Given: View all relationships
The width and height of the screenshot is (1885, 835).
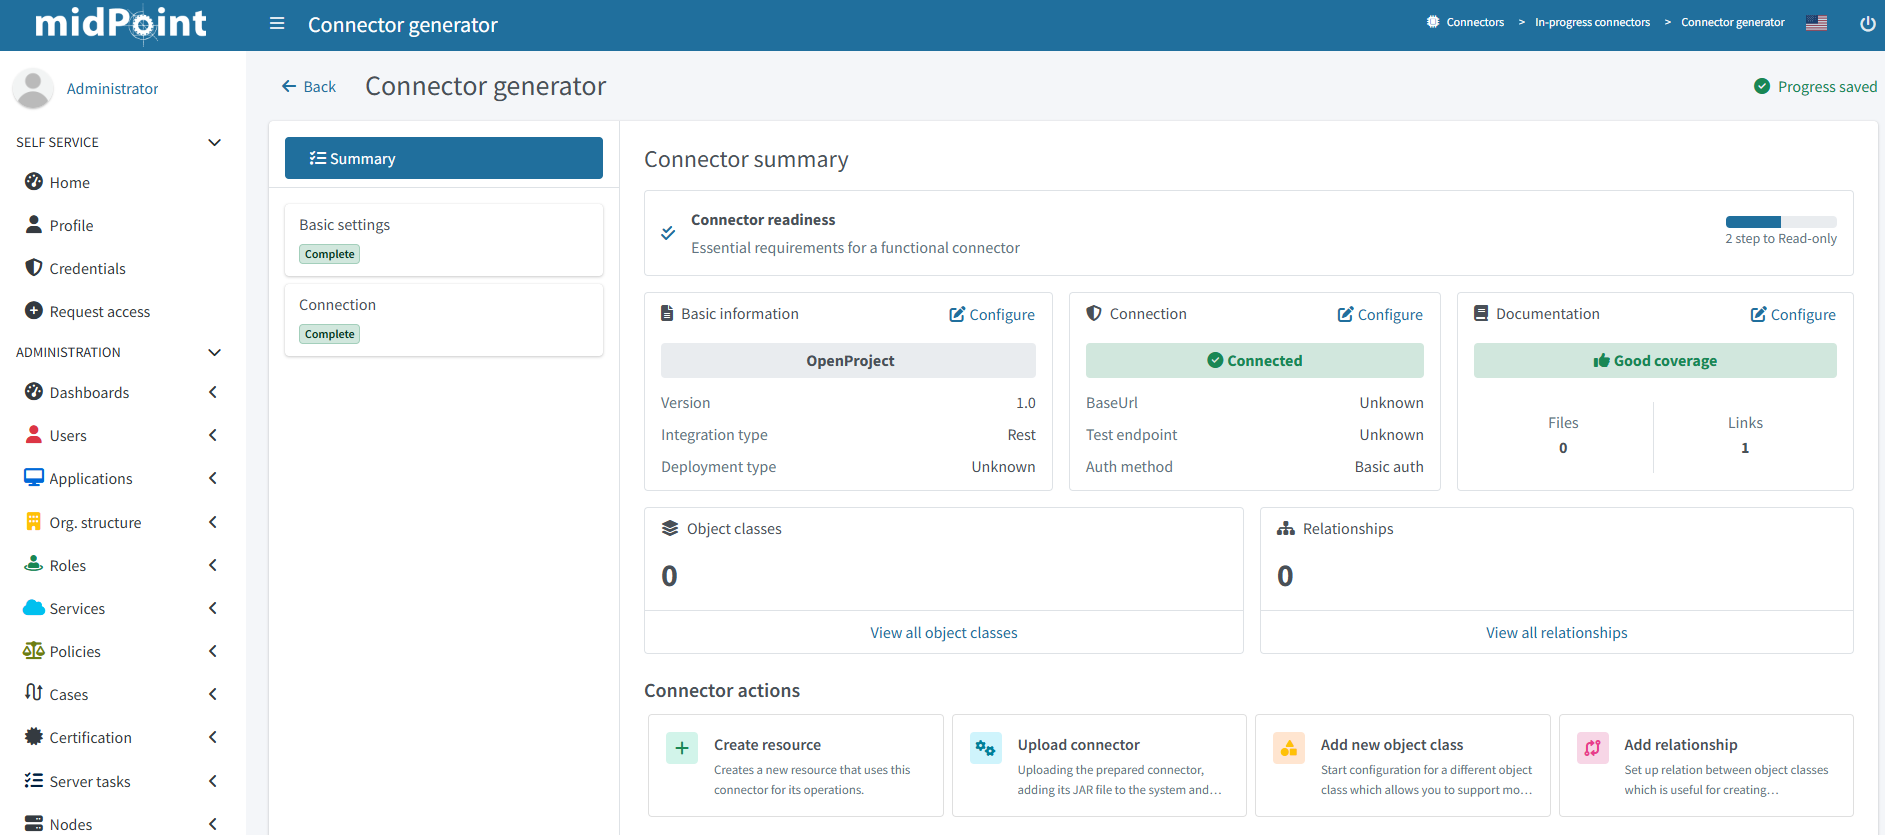Looking at the screenshot, I should (1556, 632).
